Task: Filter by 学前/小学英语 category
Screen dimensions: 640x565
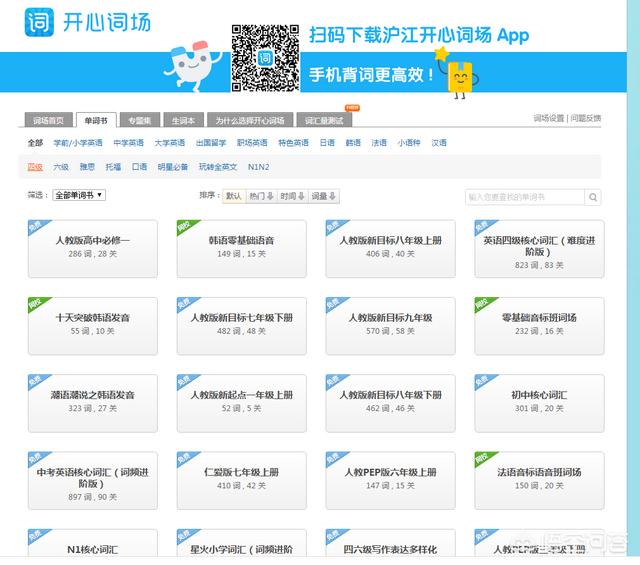Action: [78, 143]
